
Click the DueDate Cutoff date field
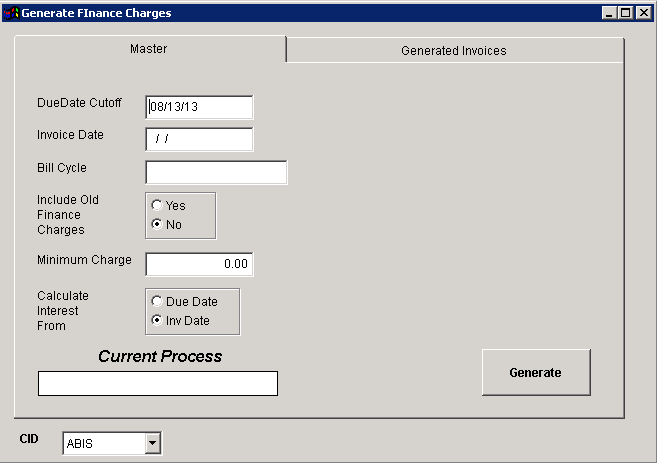199,107
